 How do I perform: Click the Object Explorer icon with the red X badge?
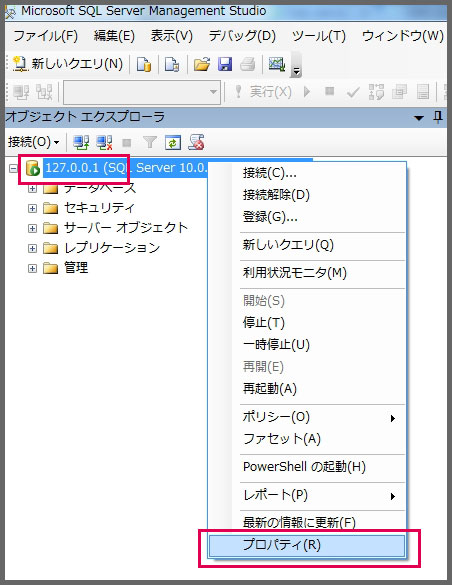196,143
